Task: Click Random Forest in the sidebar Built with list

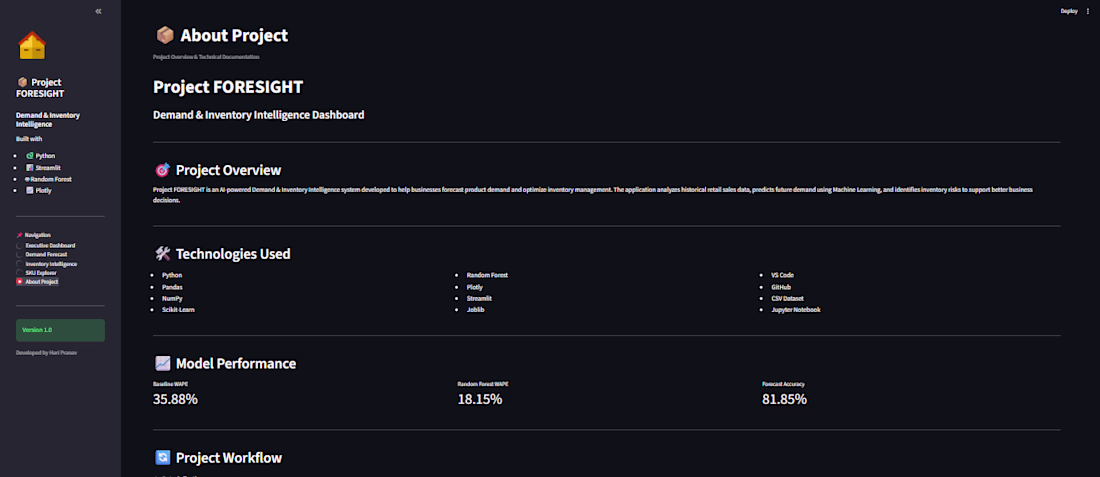Action: point(51,179)
